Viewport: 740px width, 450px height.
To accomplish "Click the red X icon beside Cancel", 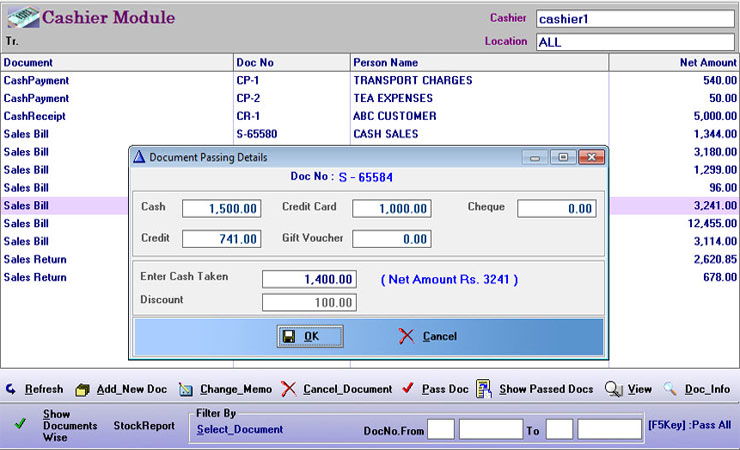I will tap(406, 336).
